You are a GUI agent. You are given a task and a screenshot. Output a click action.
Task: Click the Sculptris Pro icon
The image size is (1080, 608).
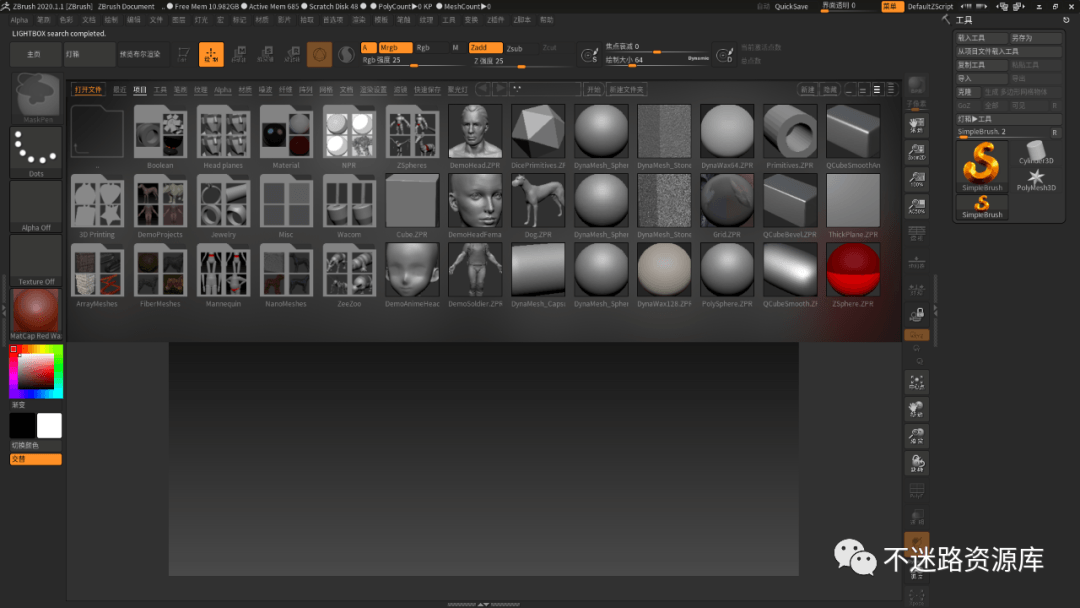click(x=346, y=54)
